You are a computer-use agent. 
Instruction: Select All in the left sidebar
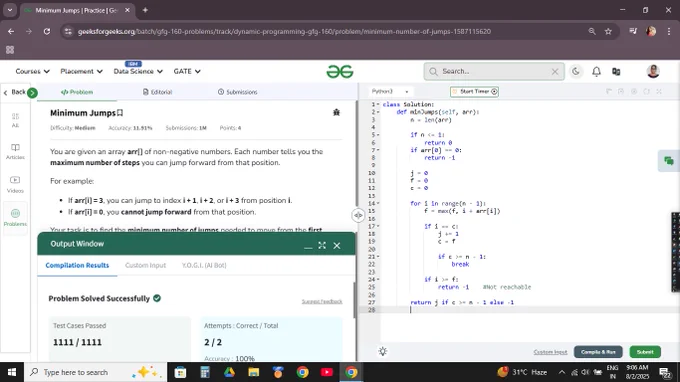tap(15, 120)
